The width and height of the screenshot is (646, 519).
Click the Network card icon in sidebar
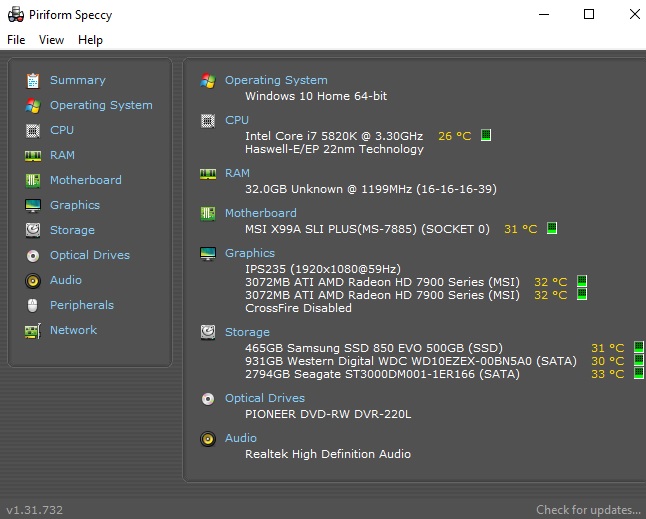(x=33, y=330)
